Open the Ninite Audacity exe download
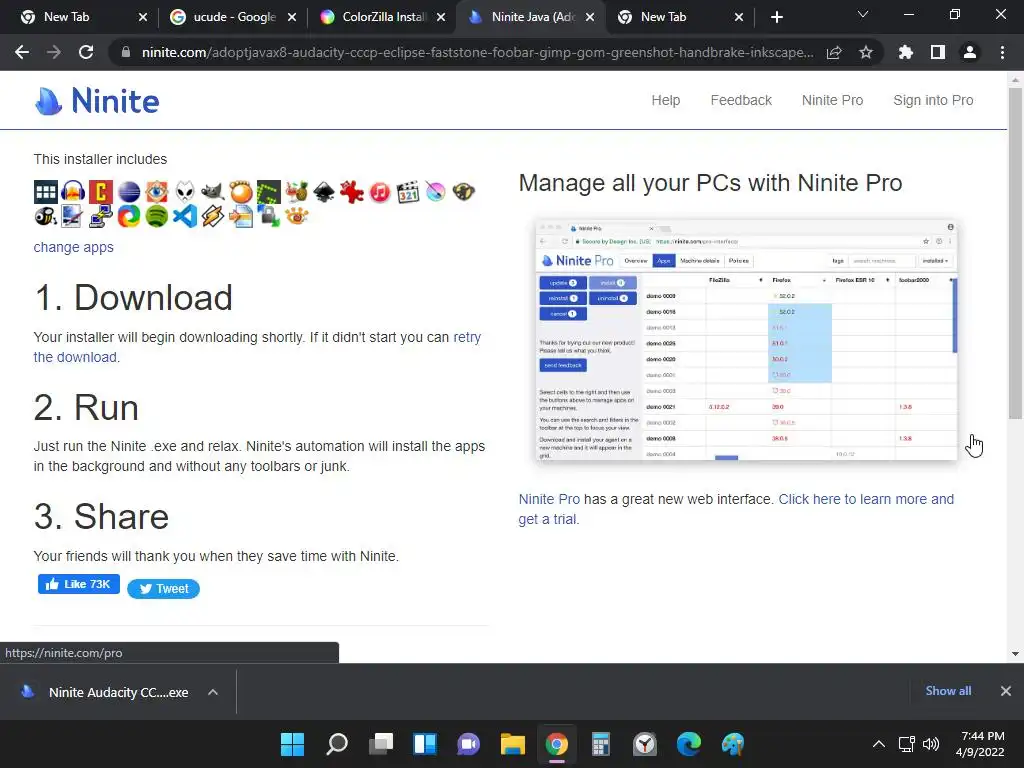1024x768 pixels. tap(118, 692)
